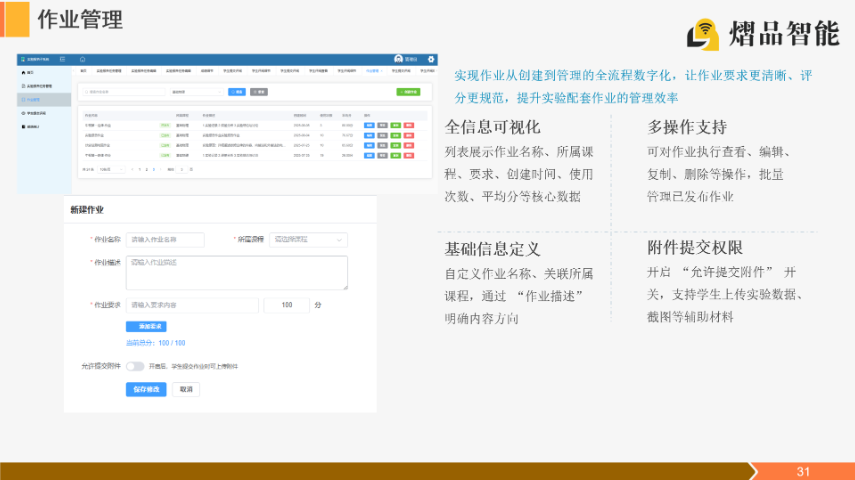The height and width of the screenshot is (480, 855).
Task: Click the 取消 button in the form
Action: [184, 389]
